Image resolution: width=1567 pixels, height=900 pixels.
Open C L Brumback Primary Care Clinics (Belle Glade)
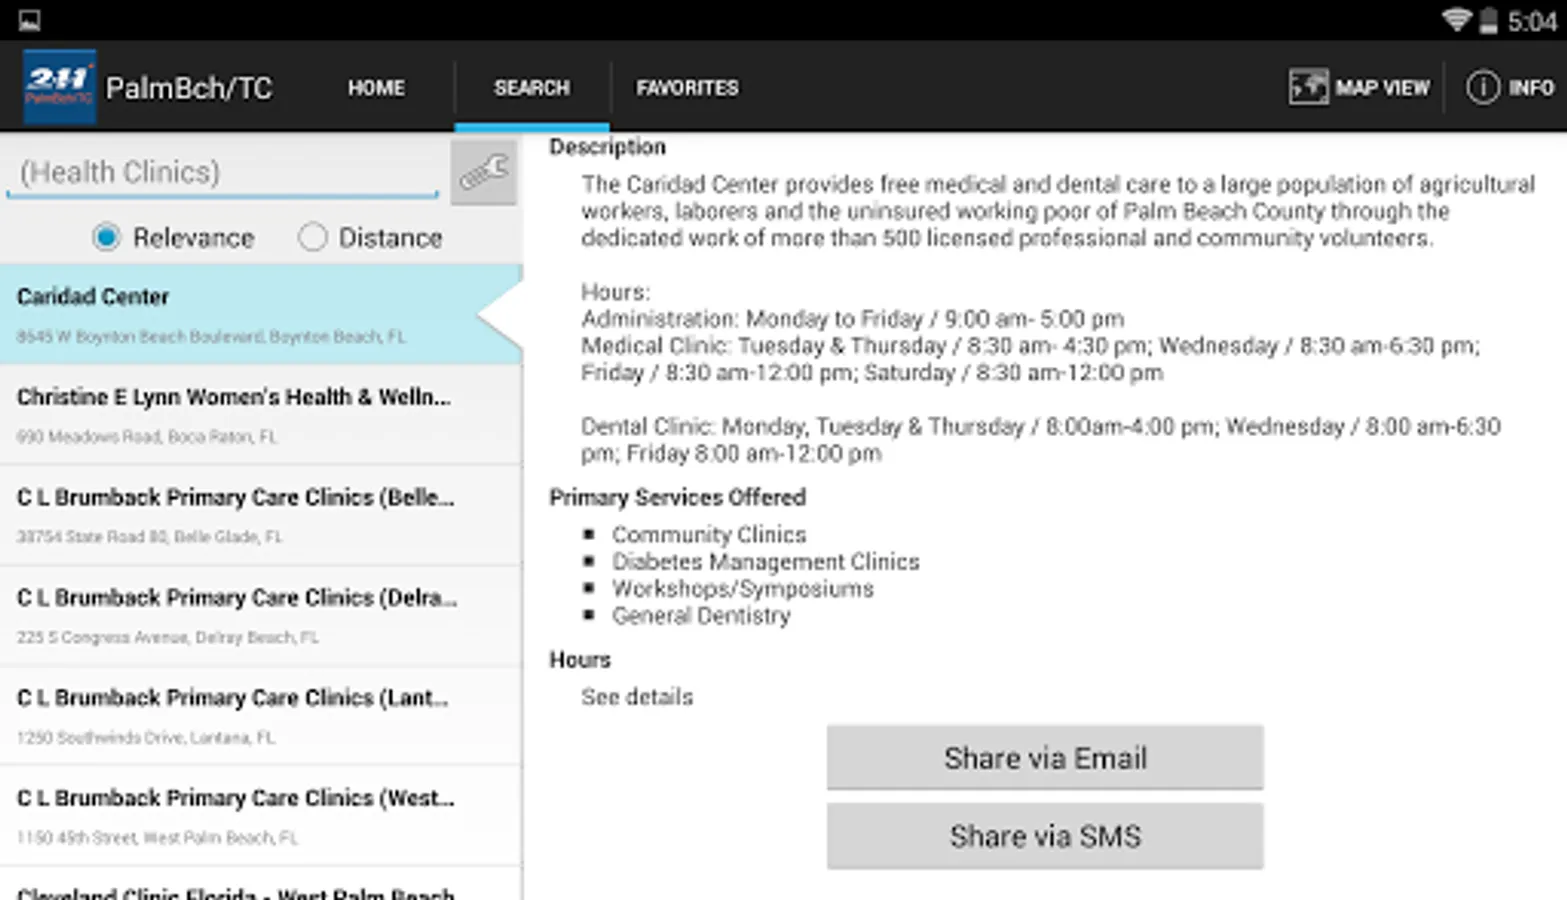pyautogui.click(x=261, y=515)
